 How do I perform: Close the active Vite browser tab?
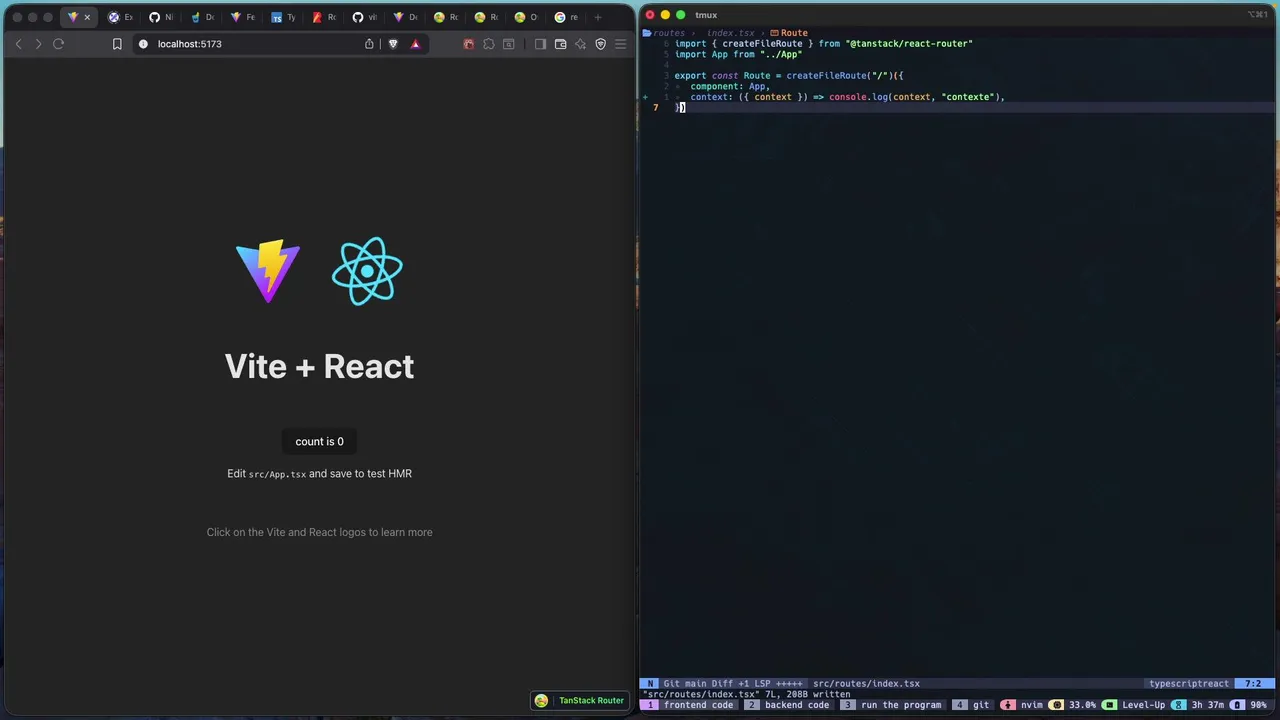point(87,17)
